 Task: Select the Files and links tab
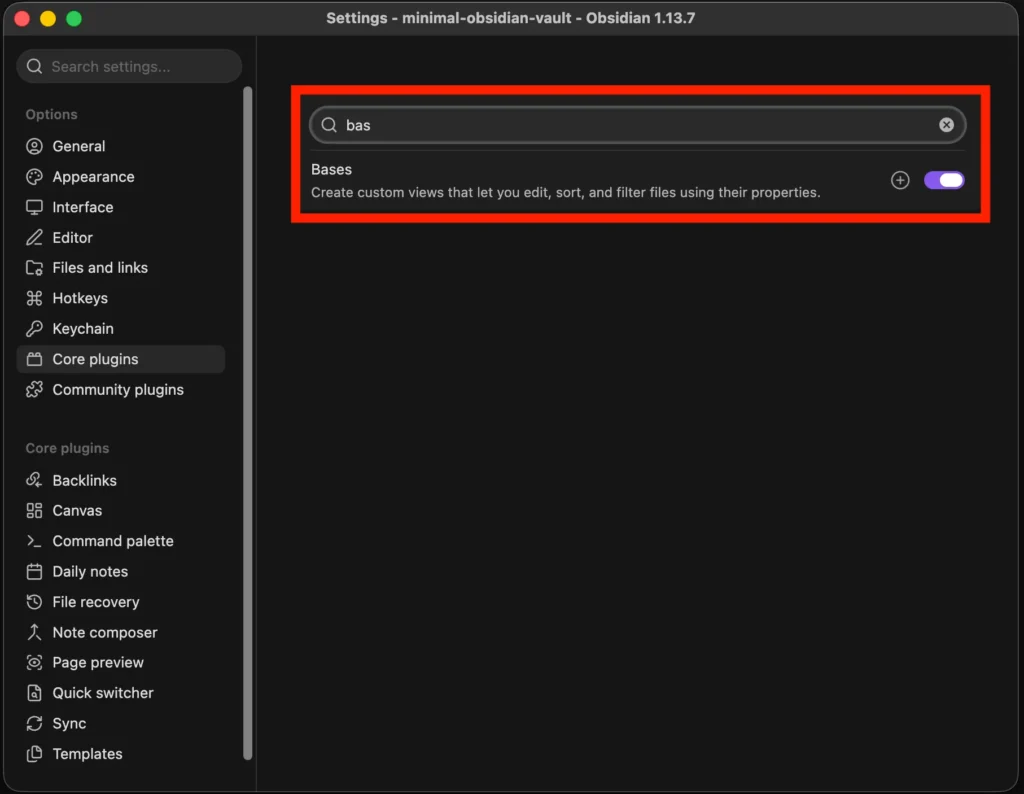[x=121, y=268]
